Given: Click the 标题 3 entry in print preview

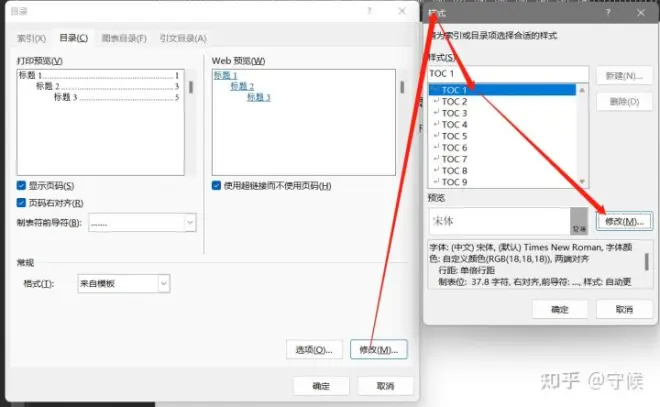Looking at the screenshot, I should point(117,97).
